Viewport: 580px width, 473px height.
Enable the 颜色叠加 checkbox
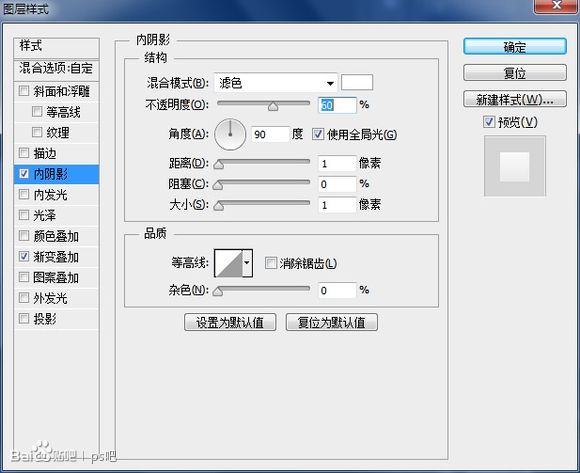[24, 236]
